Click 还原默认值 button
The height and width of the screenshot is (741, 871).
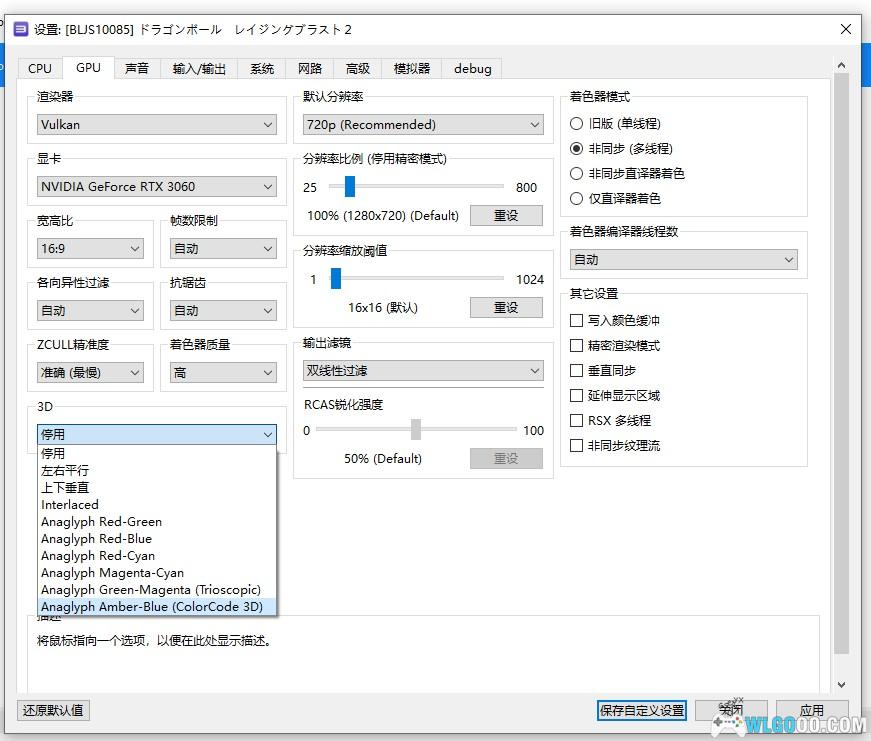pyautogui.click(x=53, y=711)
